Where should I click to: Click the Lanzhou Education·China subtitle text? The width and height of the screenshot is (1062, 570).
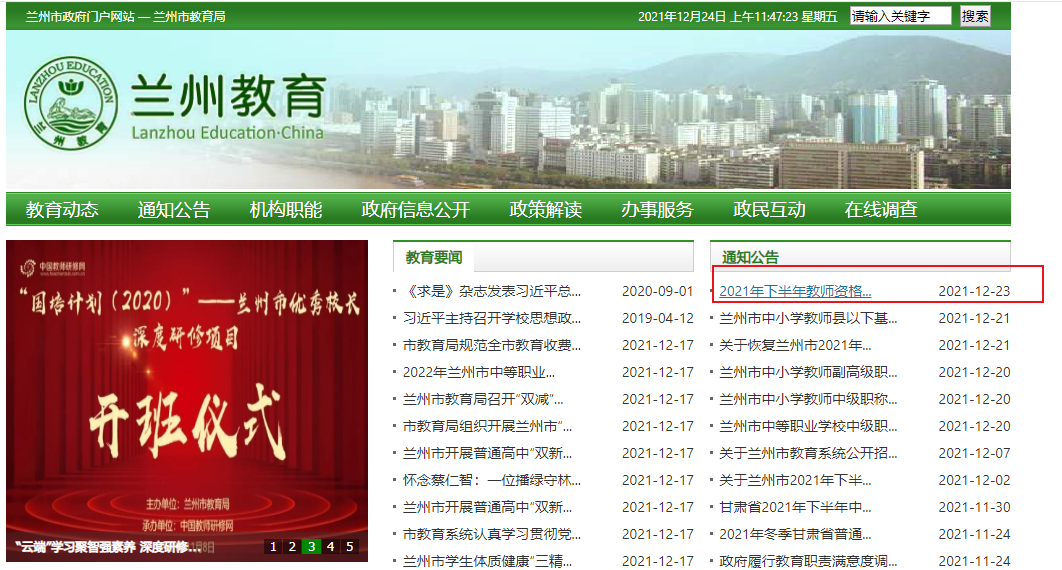(228, 133)
